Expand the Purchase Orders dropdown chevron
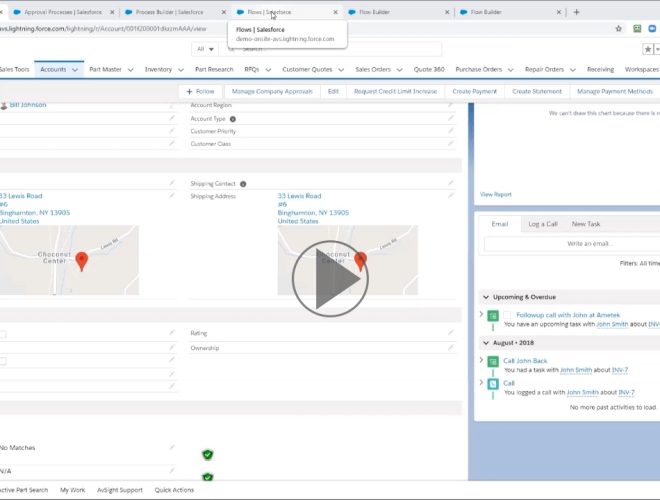The image size is (660, 500). tap(511, 70)
